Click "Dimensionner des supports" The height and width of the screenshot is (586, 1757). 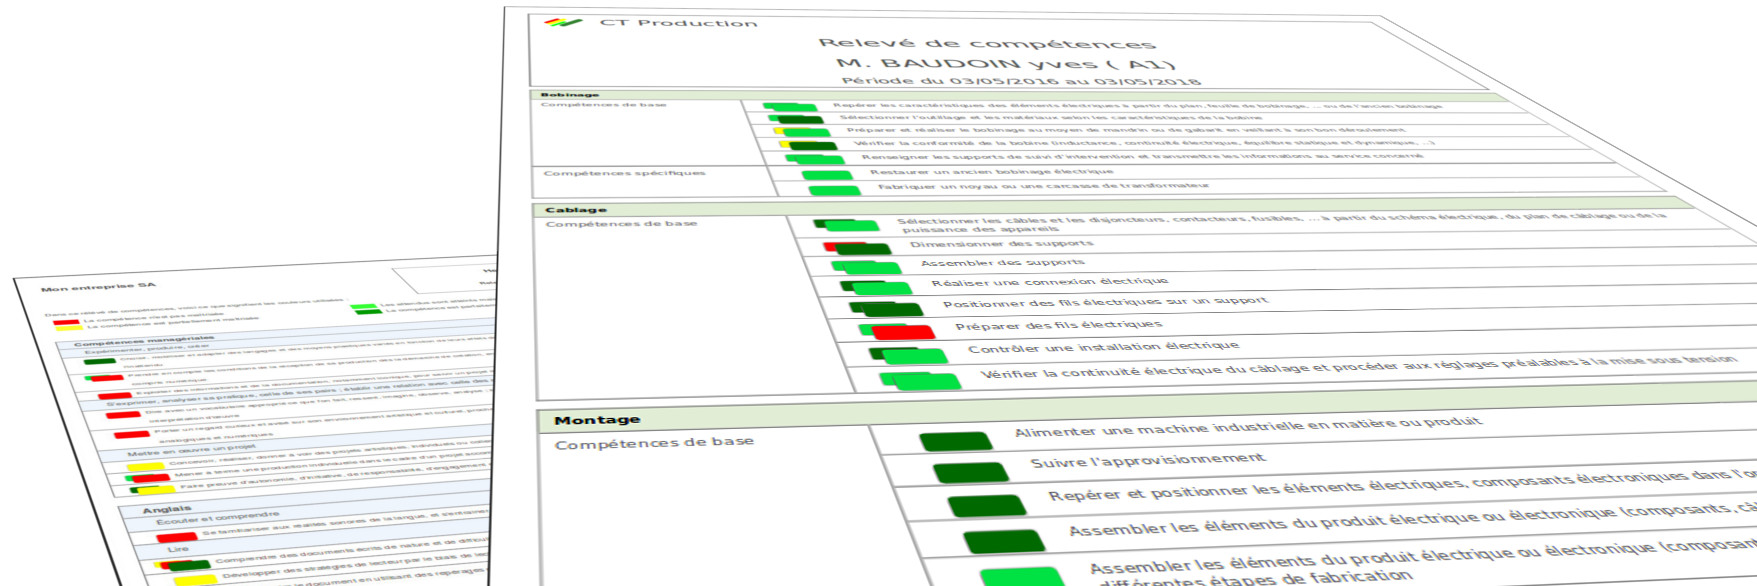(x=1001, y=243)
